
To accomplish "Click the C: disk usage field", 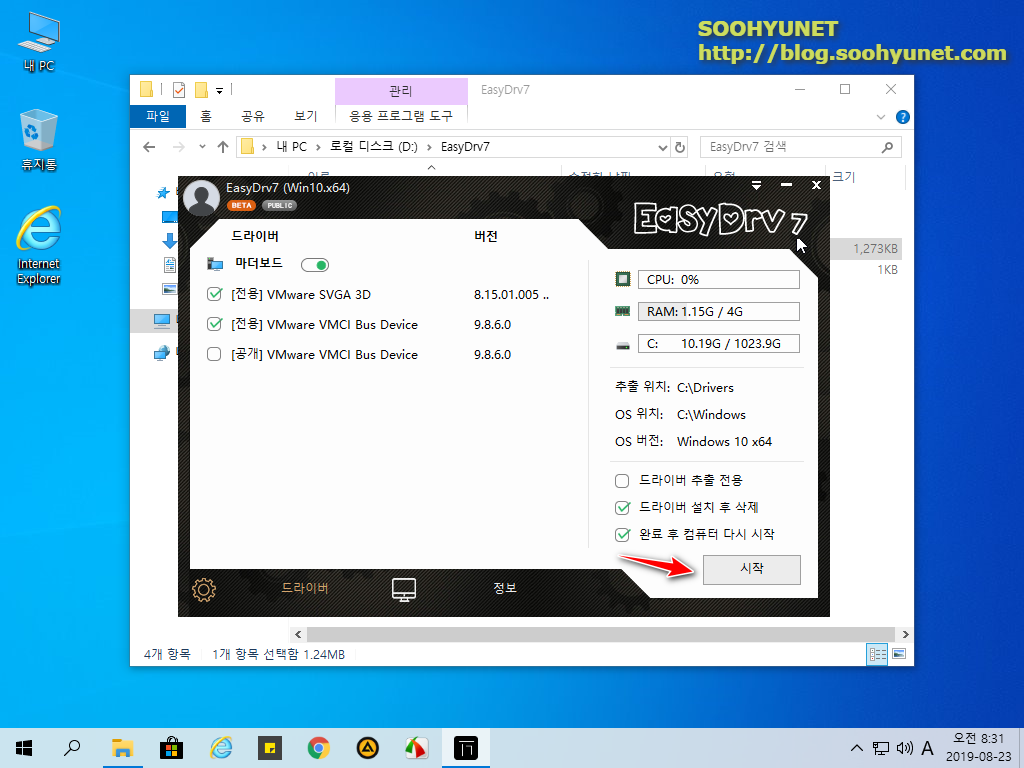I will [718, 344].
